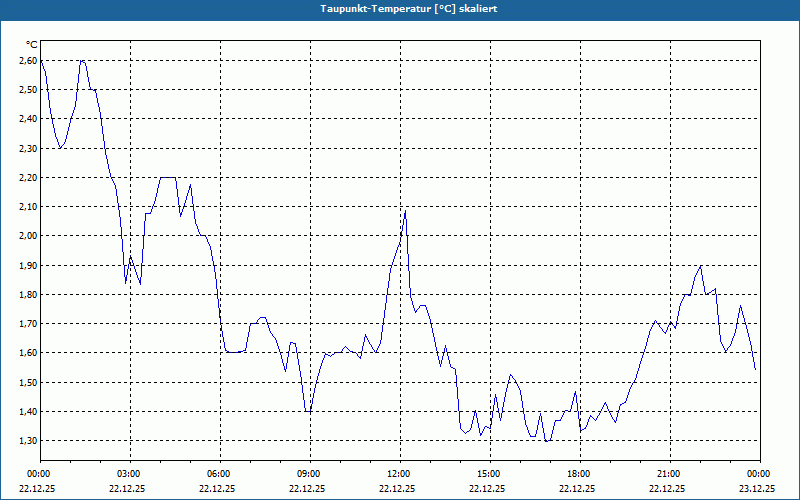Select the 1,30 y-axis value
800x500 pixels.
(x=28, y=440)
